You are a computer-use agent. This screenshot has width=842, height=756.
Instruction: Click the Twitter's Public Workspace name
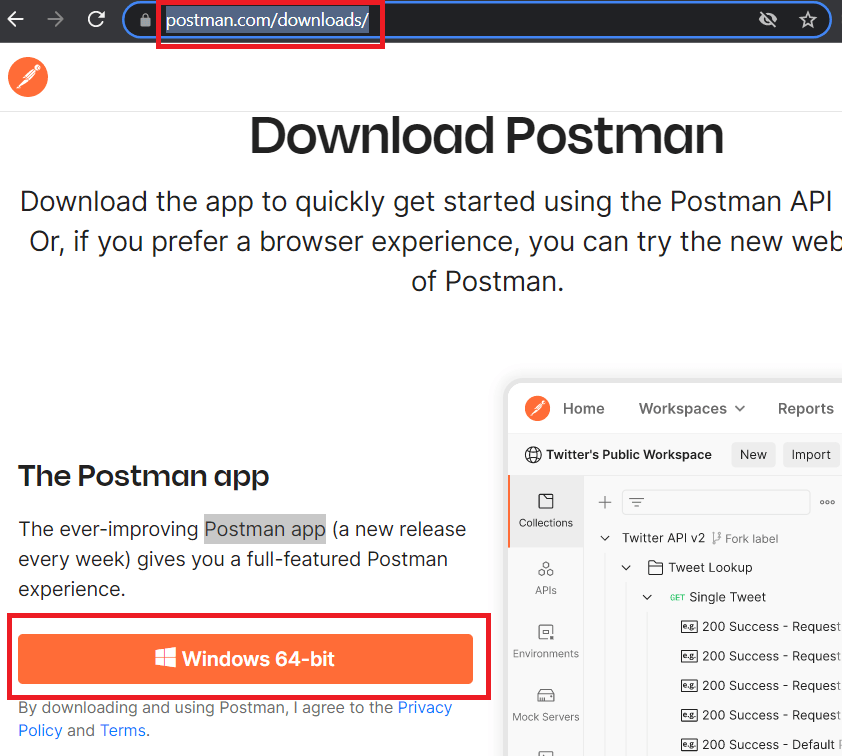(x=629, y=455)
